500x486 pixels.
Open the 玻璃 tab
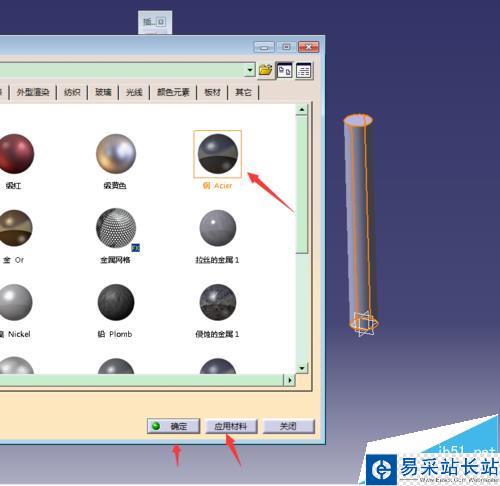pos(103,92)
